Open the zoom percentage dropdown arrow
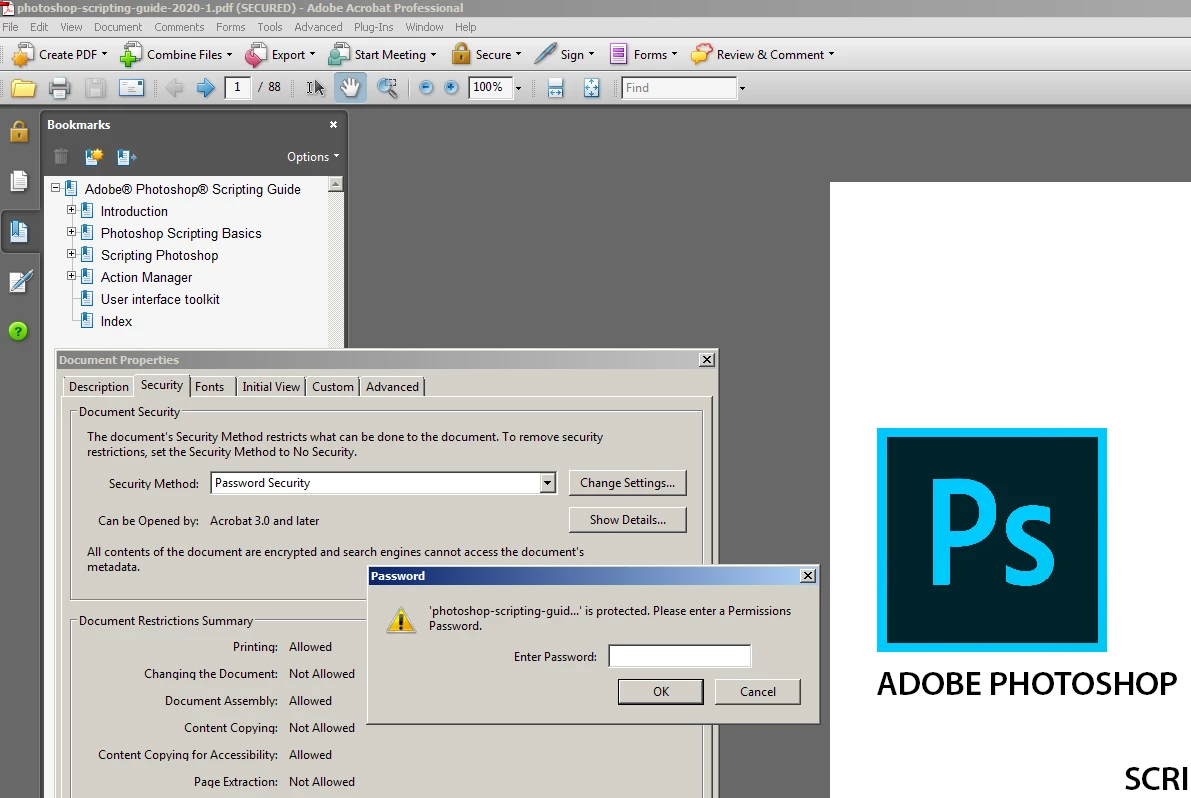1191x798 pixels. 519,88
